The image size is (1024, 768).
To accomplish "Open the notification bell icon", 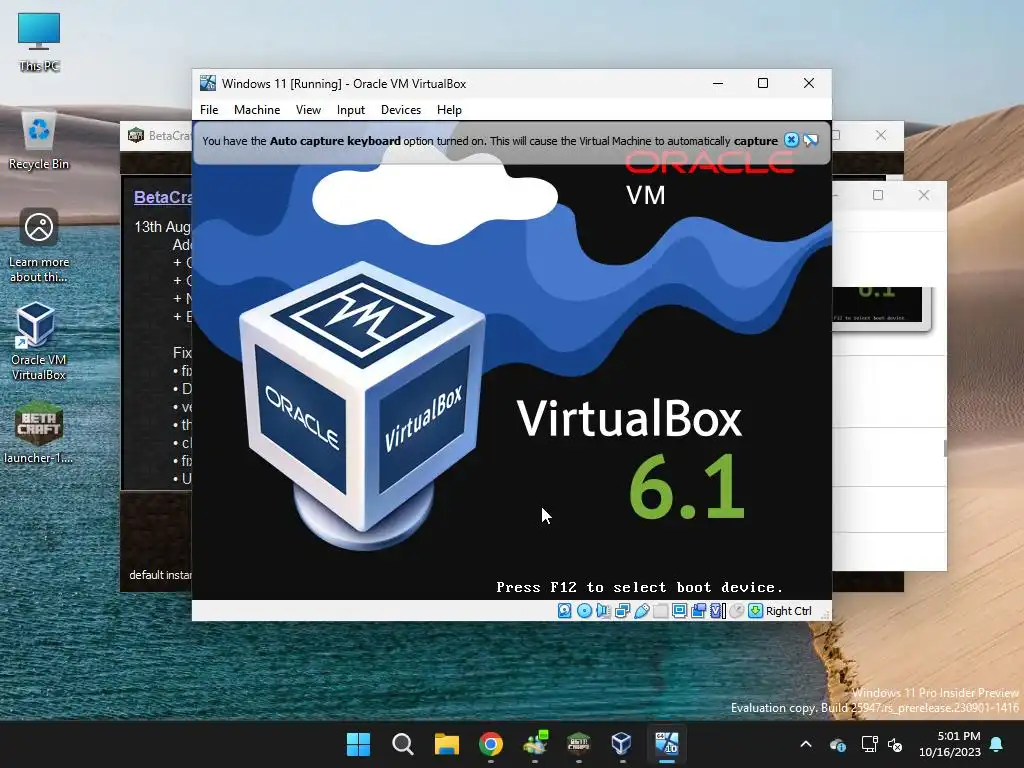I will click(997, 744).
